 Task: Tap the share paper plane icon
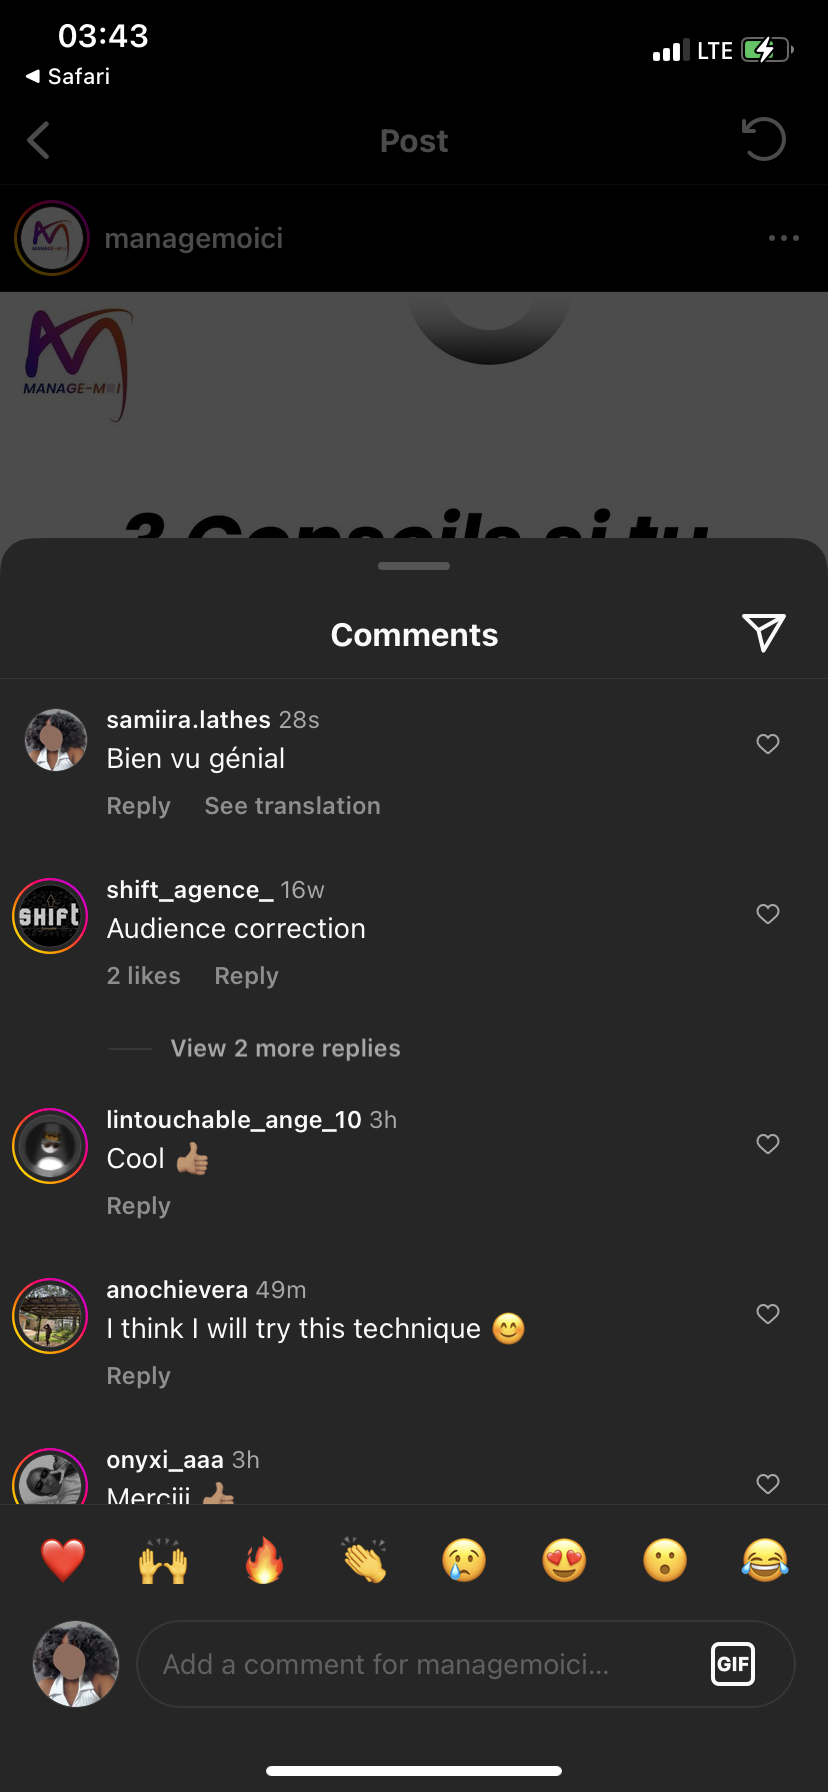point(764,633)
